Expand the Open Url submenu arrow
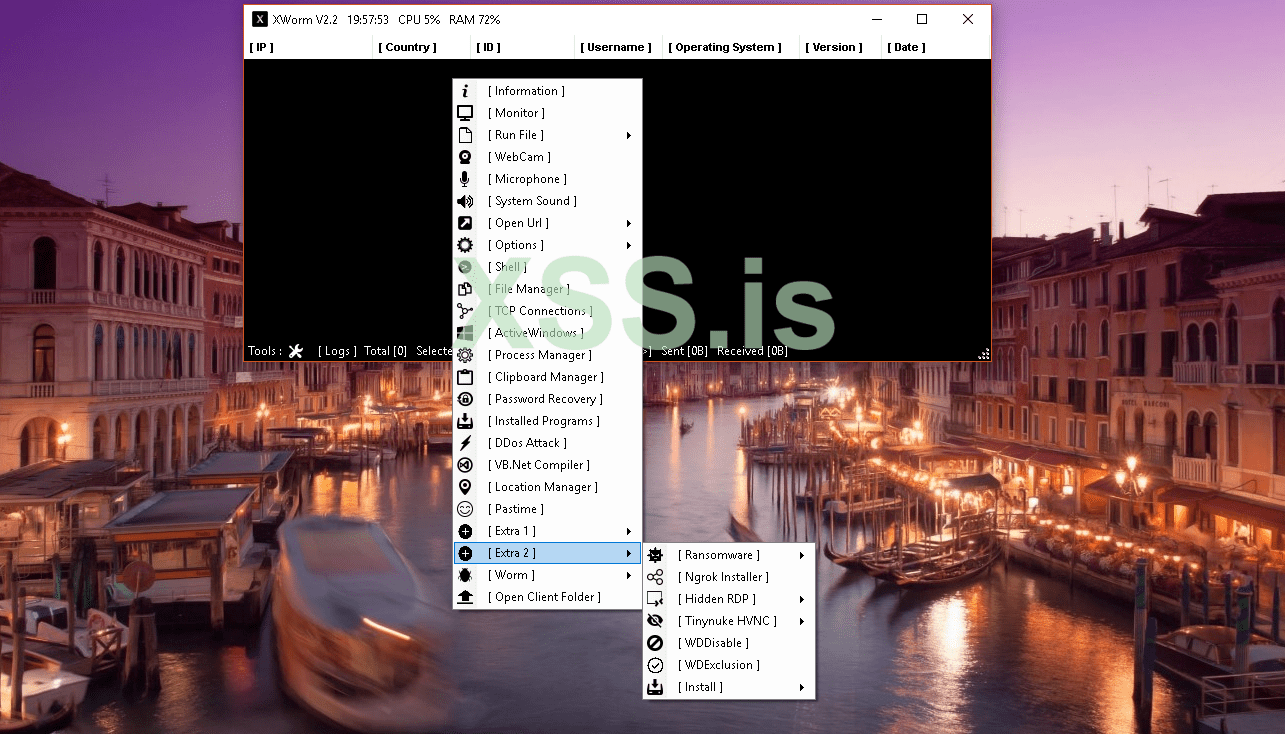The height and width of the screenshot is (734, 1285). 629,223
